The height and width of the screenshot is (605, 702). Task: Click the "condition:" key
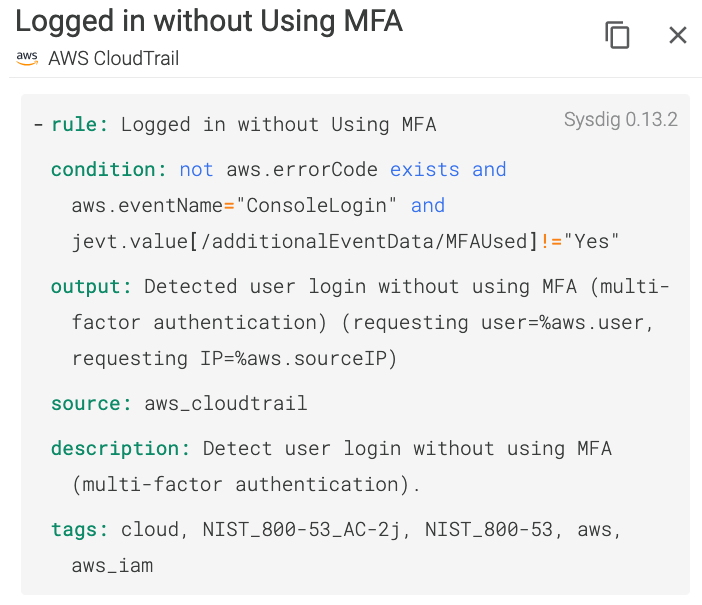tap(109, 169)
